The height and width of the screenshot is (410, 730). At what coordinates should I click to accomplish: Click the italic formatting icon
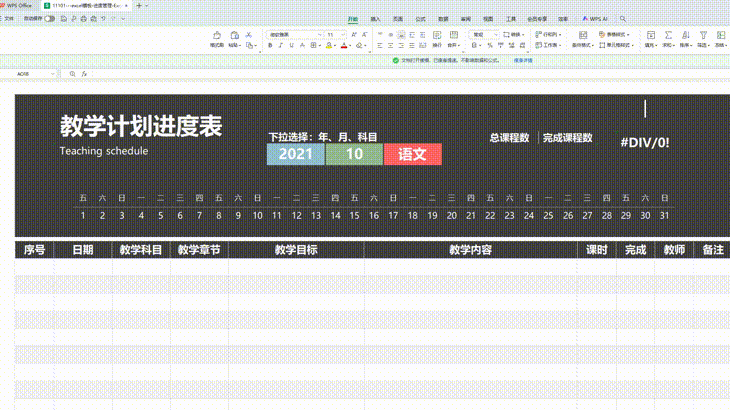pyautogui.click(x=280, y=45)
